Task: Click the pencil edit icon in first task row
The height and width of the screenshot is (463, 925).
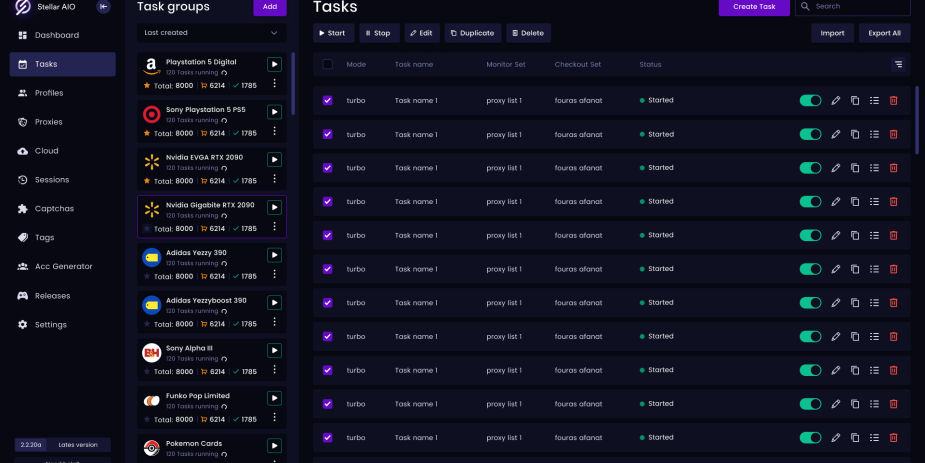Action: coord(836,100)
